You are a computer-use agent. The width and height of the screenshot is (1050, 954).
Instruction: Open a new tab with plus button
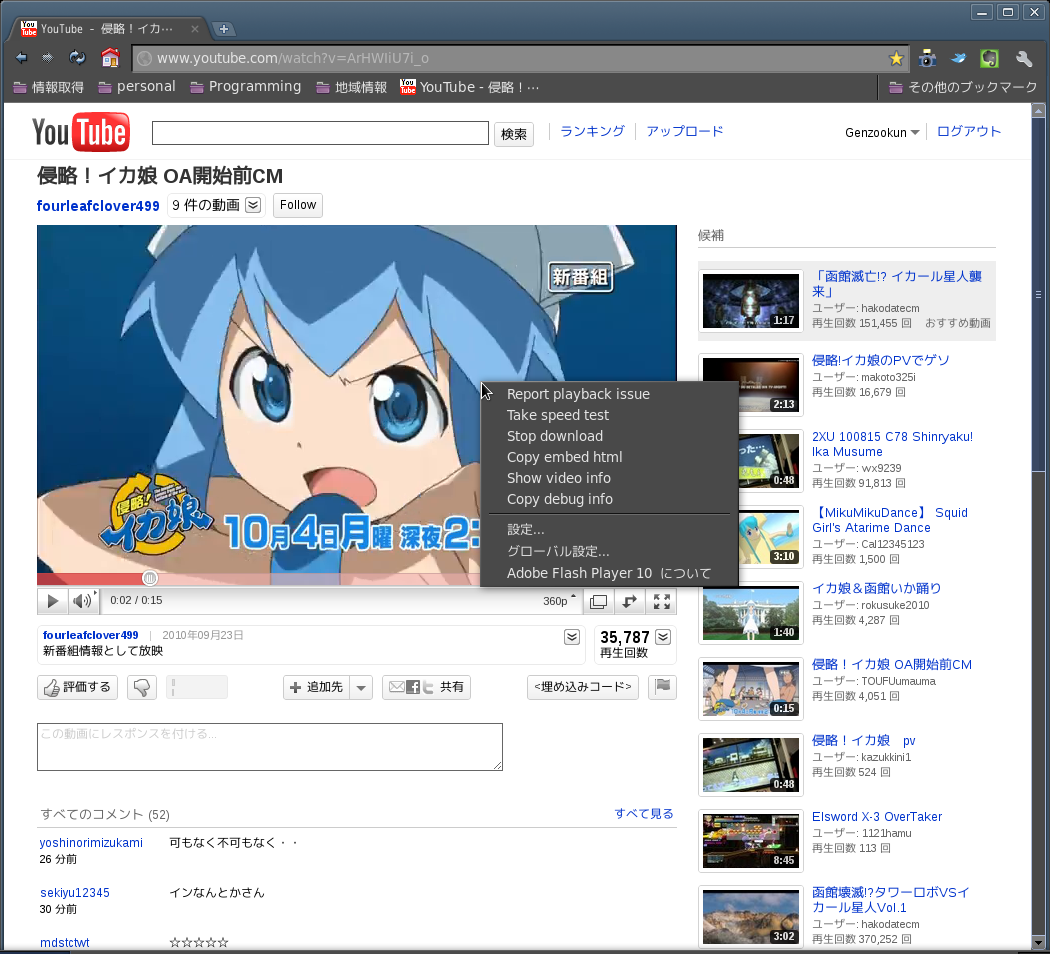pos(224,29)
